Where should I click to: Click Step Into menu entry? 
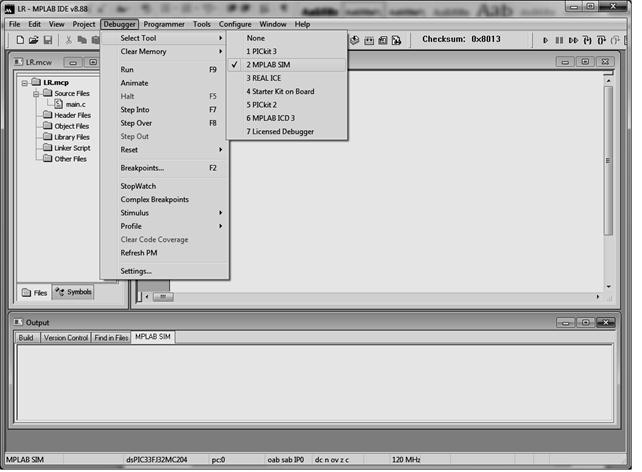pyautogui.click(x=165, y=110)
